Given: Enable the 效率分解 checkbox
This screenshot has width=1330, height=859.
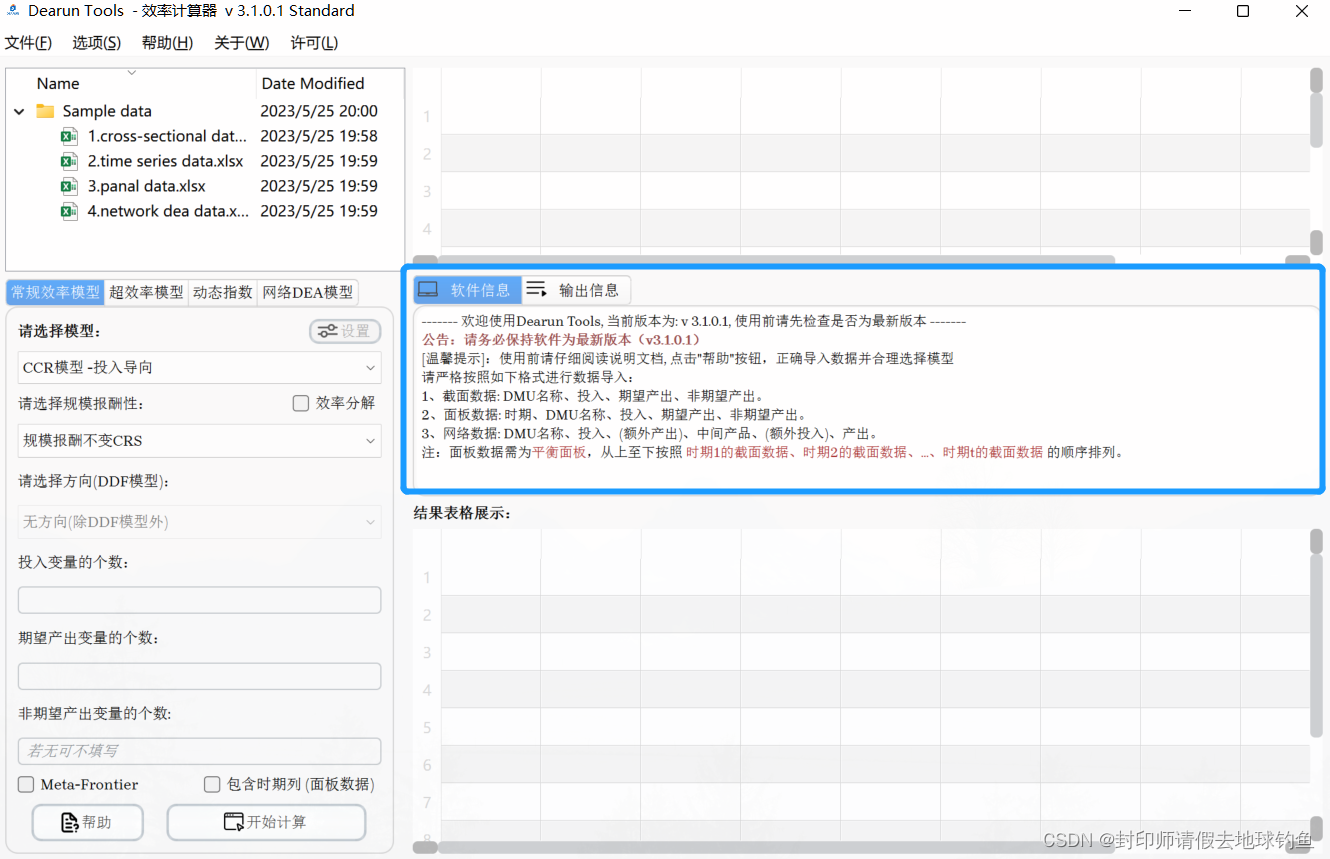Looking at the screenshot, I should (300, 403).
